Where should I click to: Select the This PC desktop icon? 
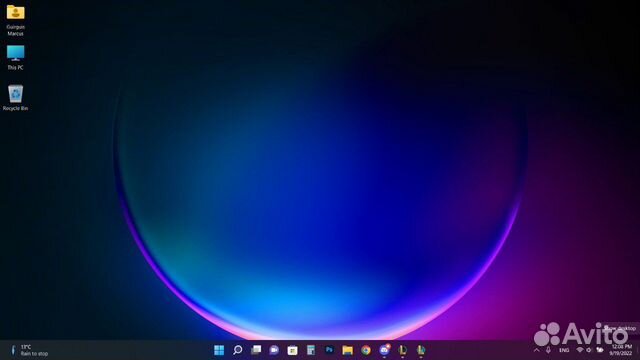(16, 58)
